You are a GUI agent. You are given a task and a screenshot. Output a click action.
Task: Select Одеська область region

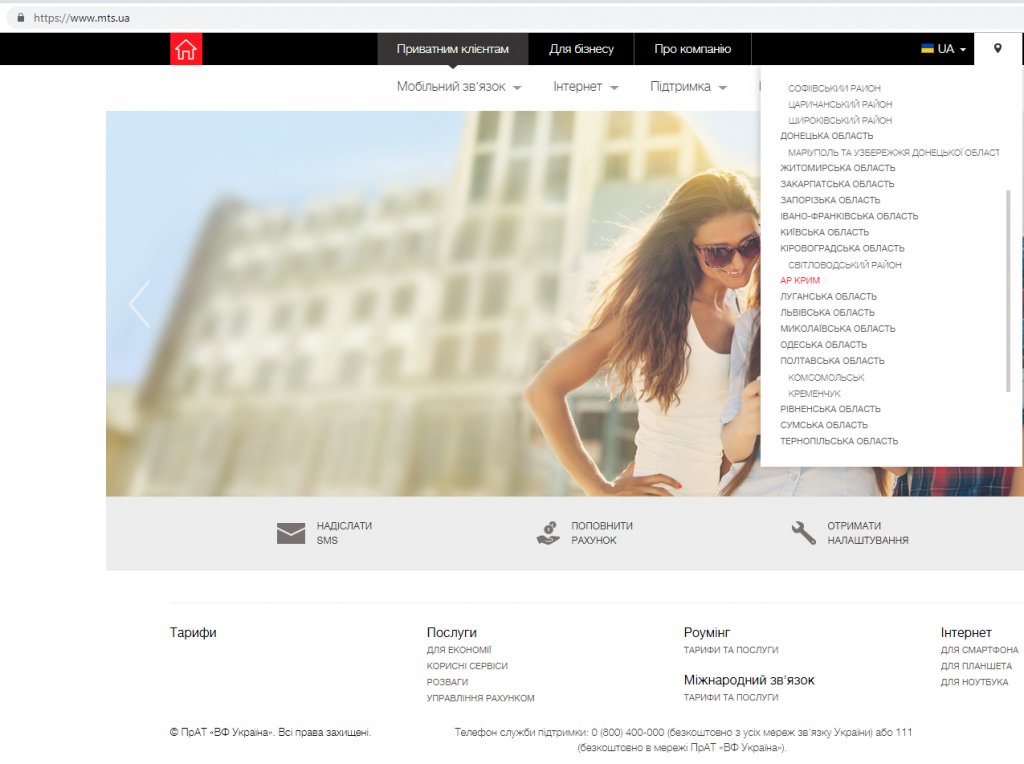(x=823, y=345)
